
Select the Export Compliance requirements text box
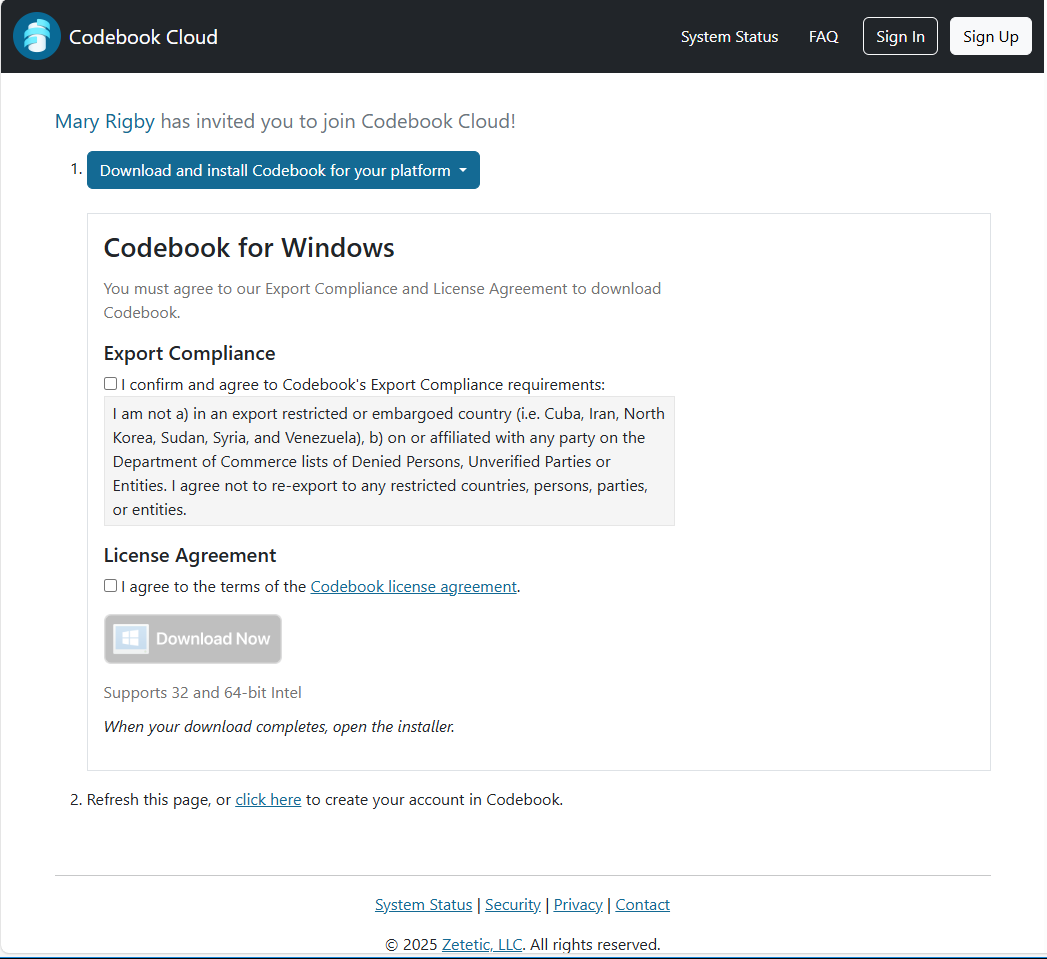click(389, 461)
